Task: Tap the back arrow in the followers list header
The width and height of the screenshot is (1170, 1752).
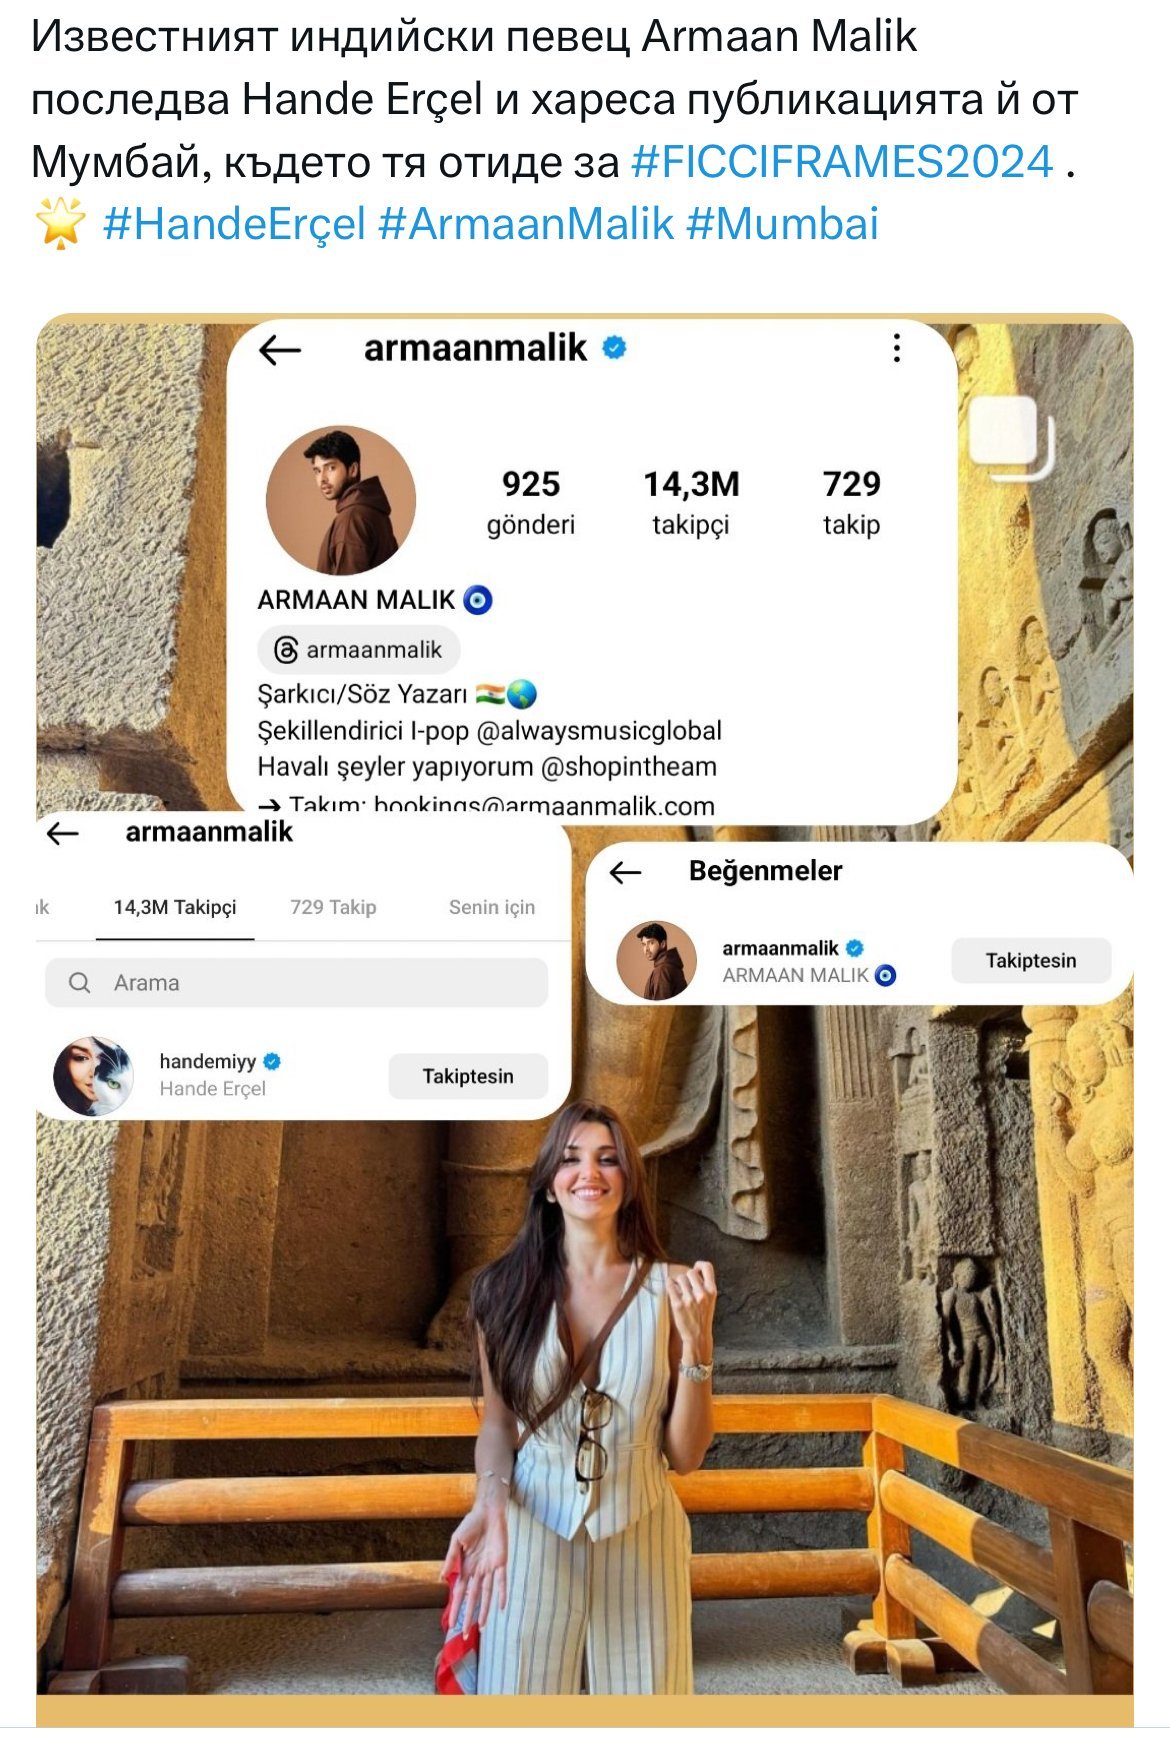Action: [63, 833]
